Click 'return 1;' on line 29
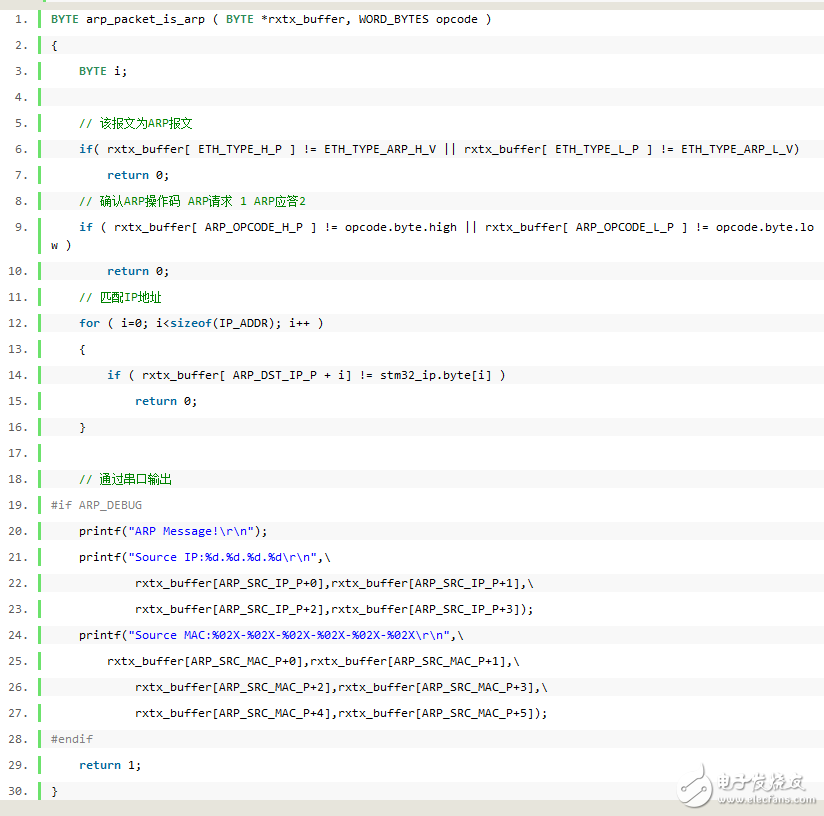This screenshot has height=816, width=824. tap(110, 765)
